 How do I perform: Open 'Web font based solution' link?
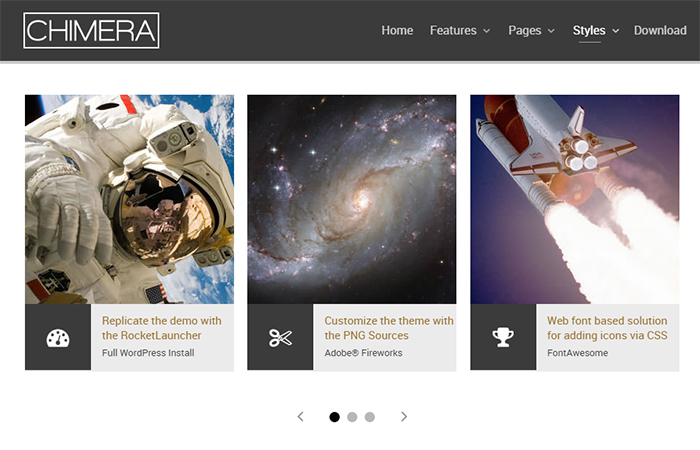click(x=607, y=328)
